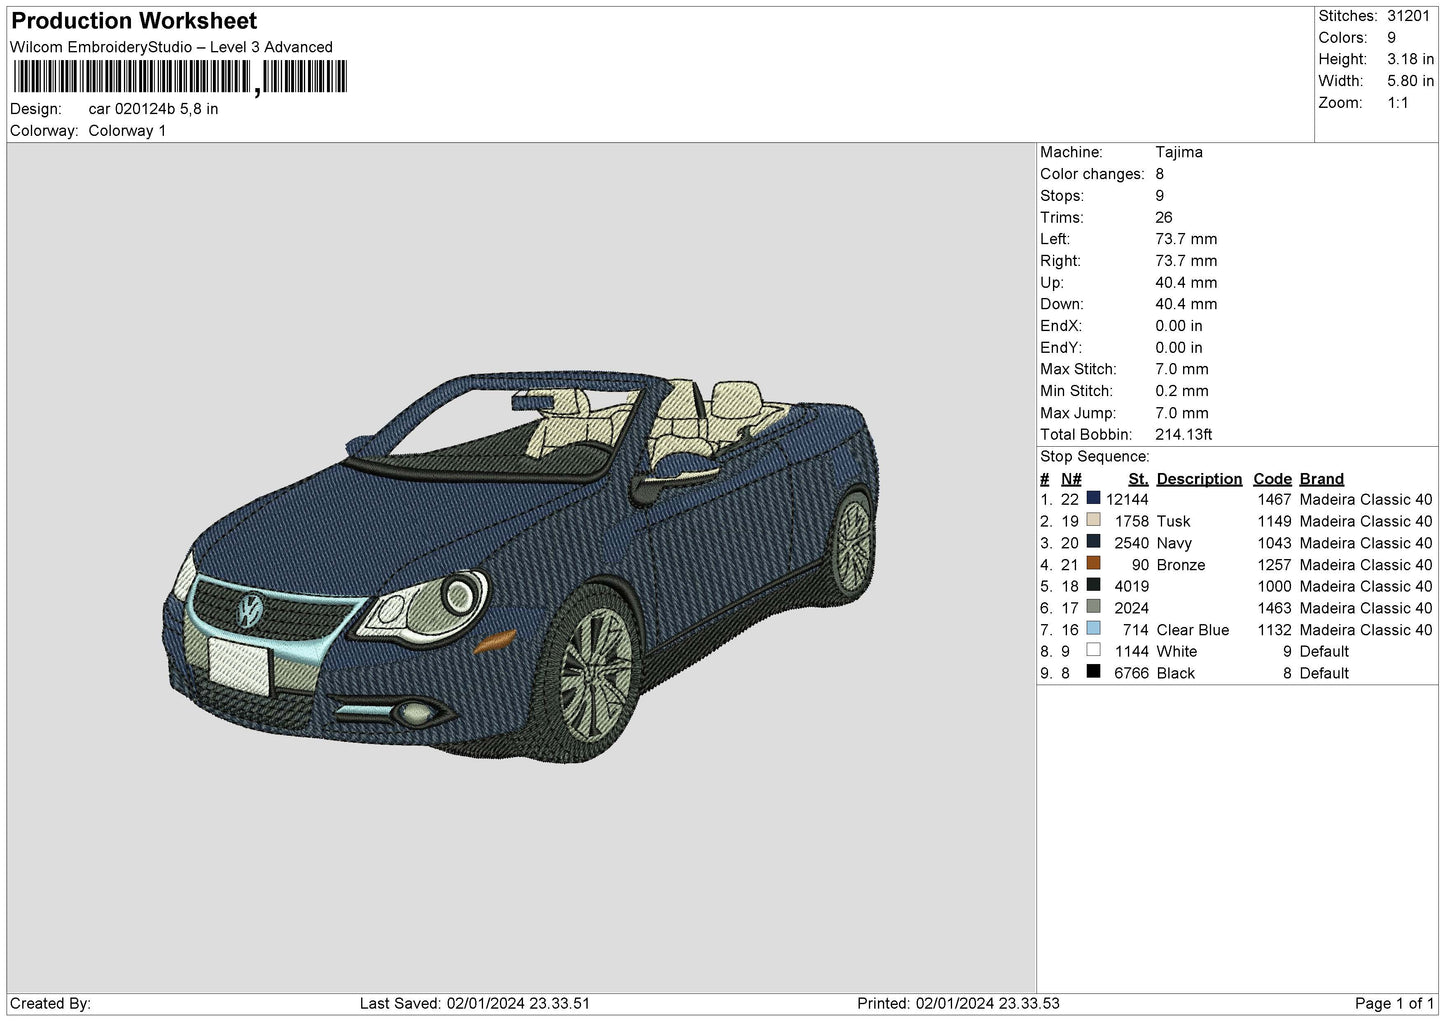The width and height of the screenshot is (1445, 1021).
Task: Click the Max Jump label
Action: (1076, 413)
